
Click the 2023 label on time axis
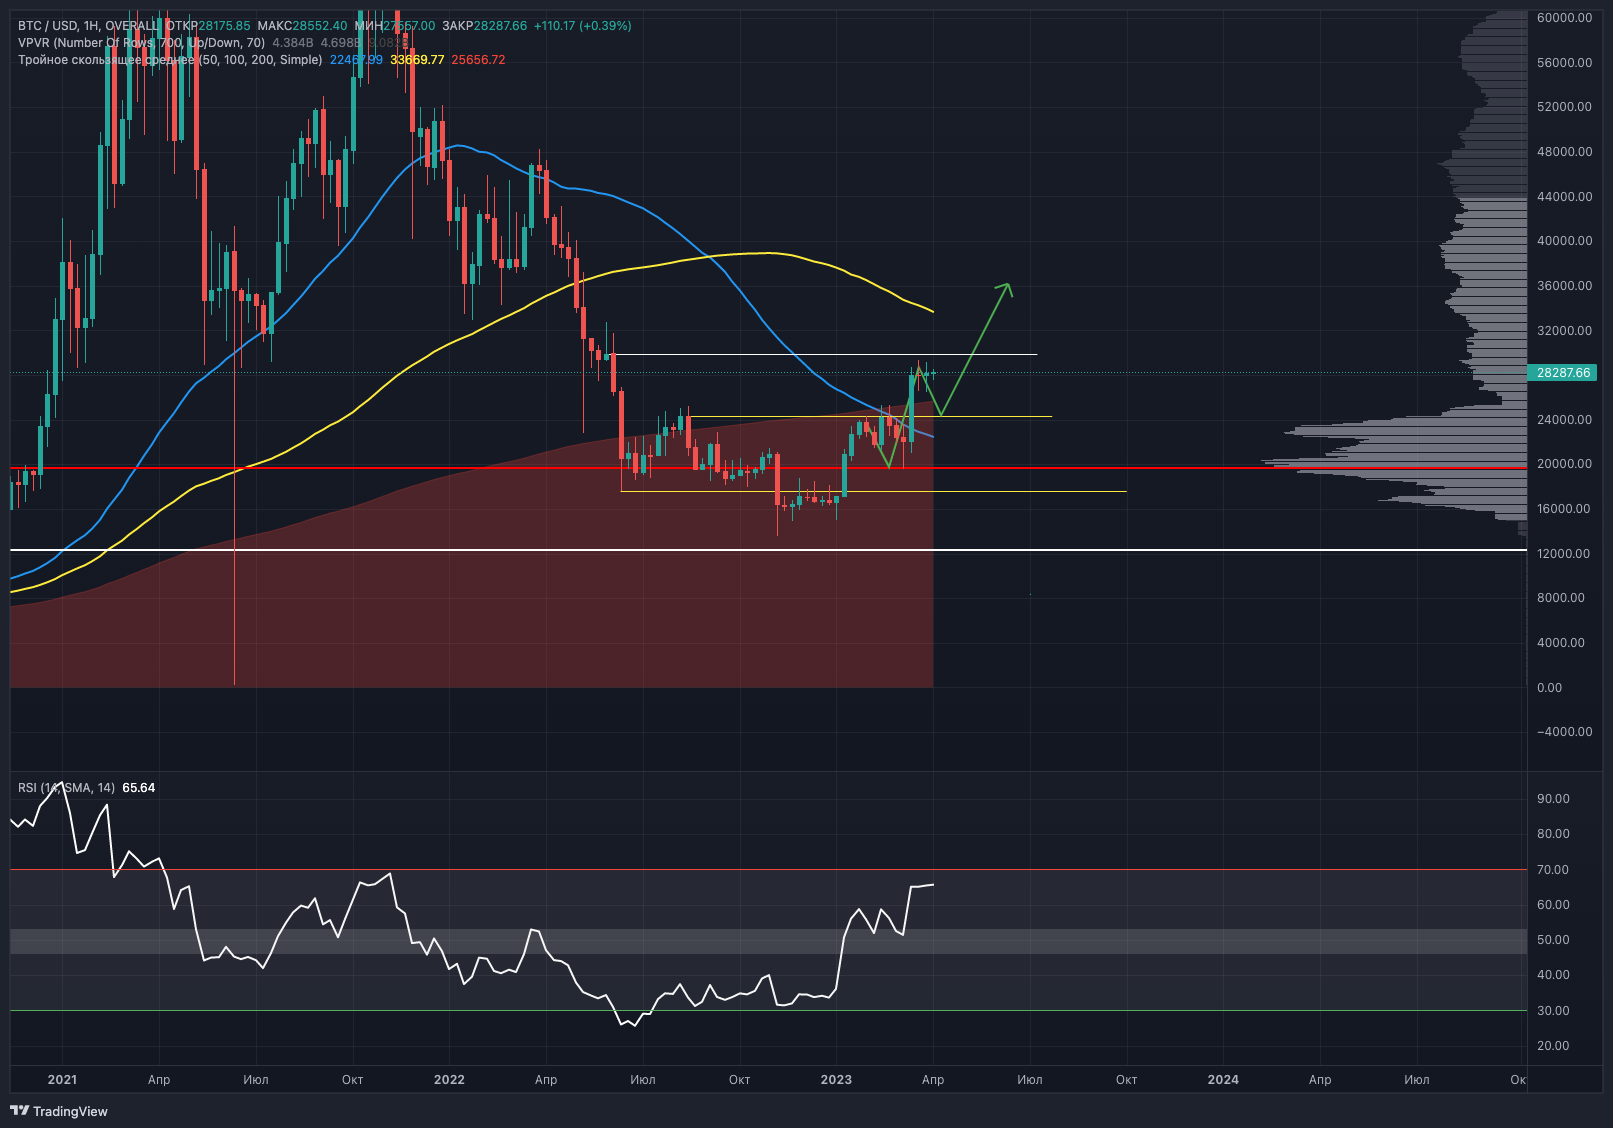[836, 1080]
